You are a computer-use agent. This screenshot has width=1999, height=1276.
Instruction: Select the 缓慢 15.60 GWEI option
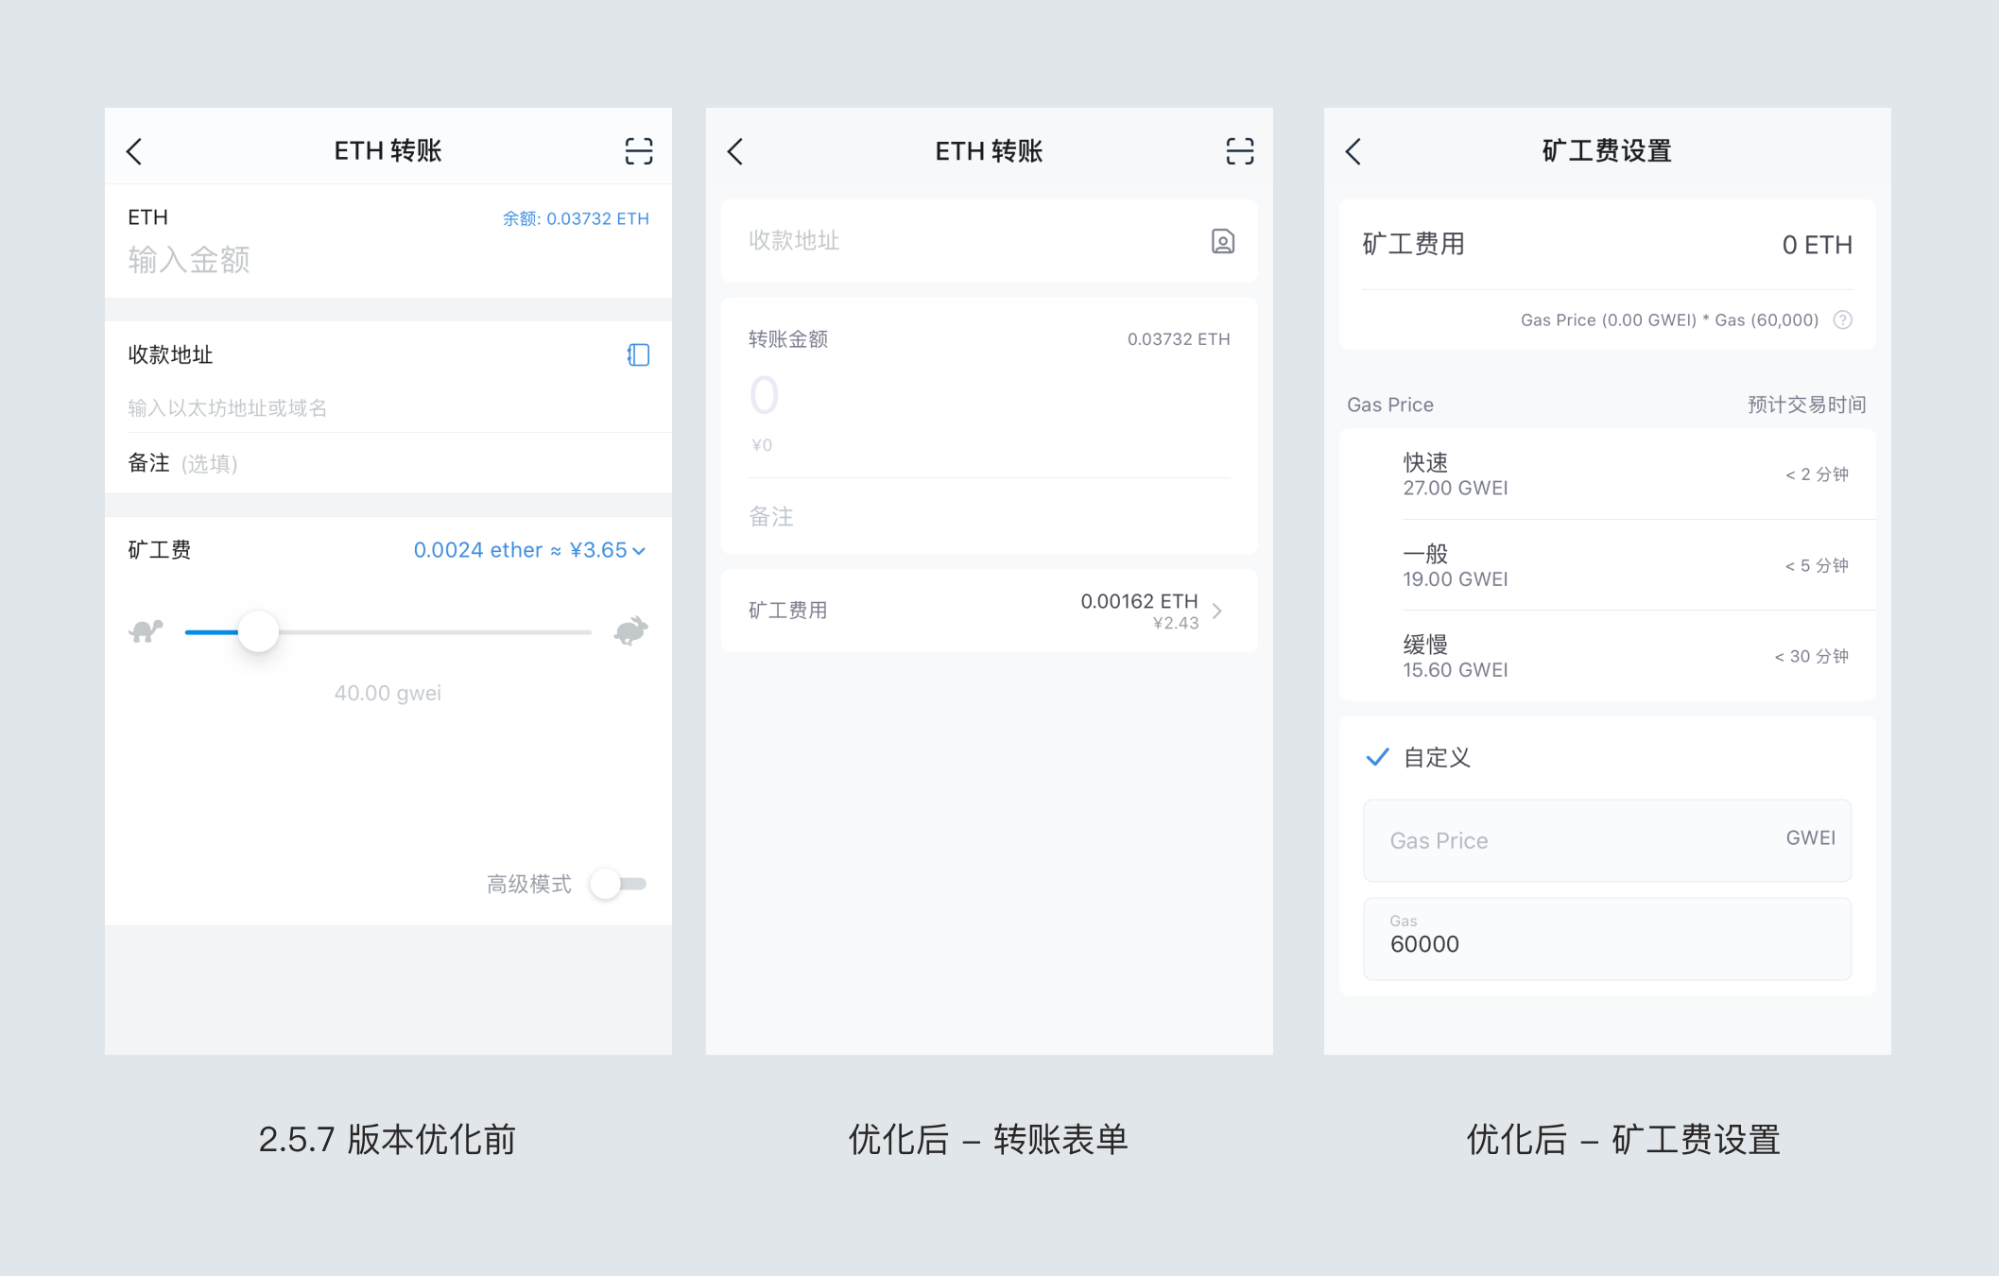1607,656
